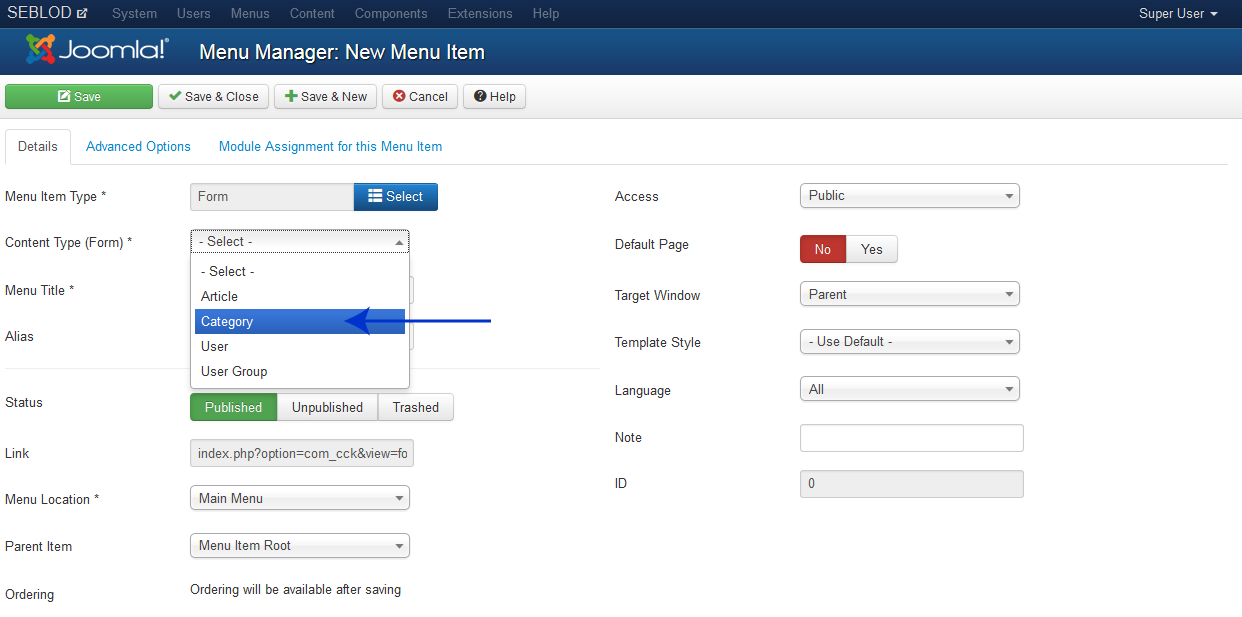Open the Access dropdown showing Public

tap(908, 195)
